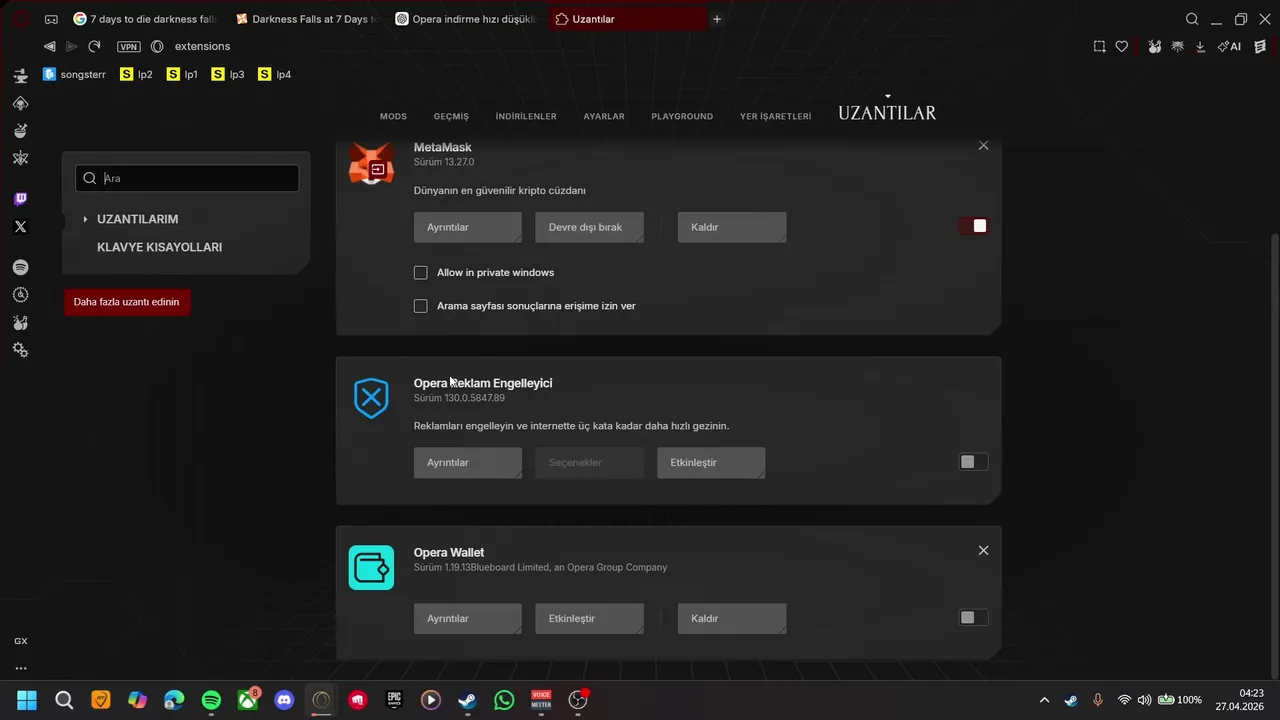Click 'Daha fazla uzantı edinin' button
1280x720 pixels.
coord(127,302)
